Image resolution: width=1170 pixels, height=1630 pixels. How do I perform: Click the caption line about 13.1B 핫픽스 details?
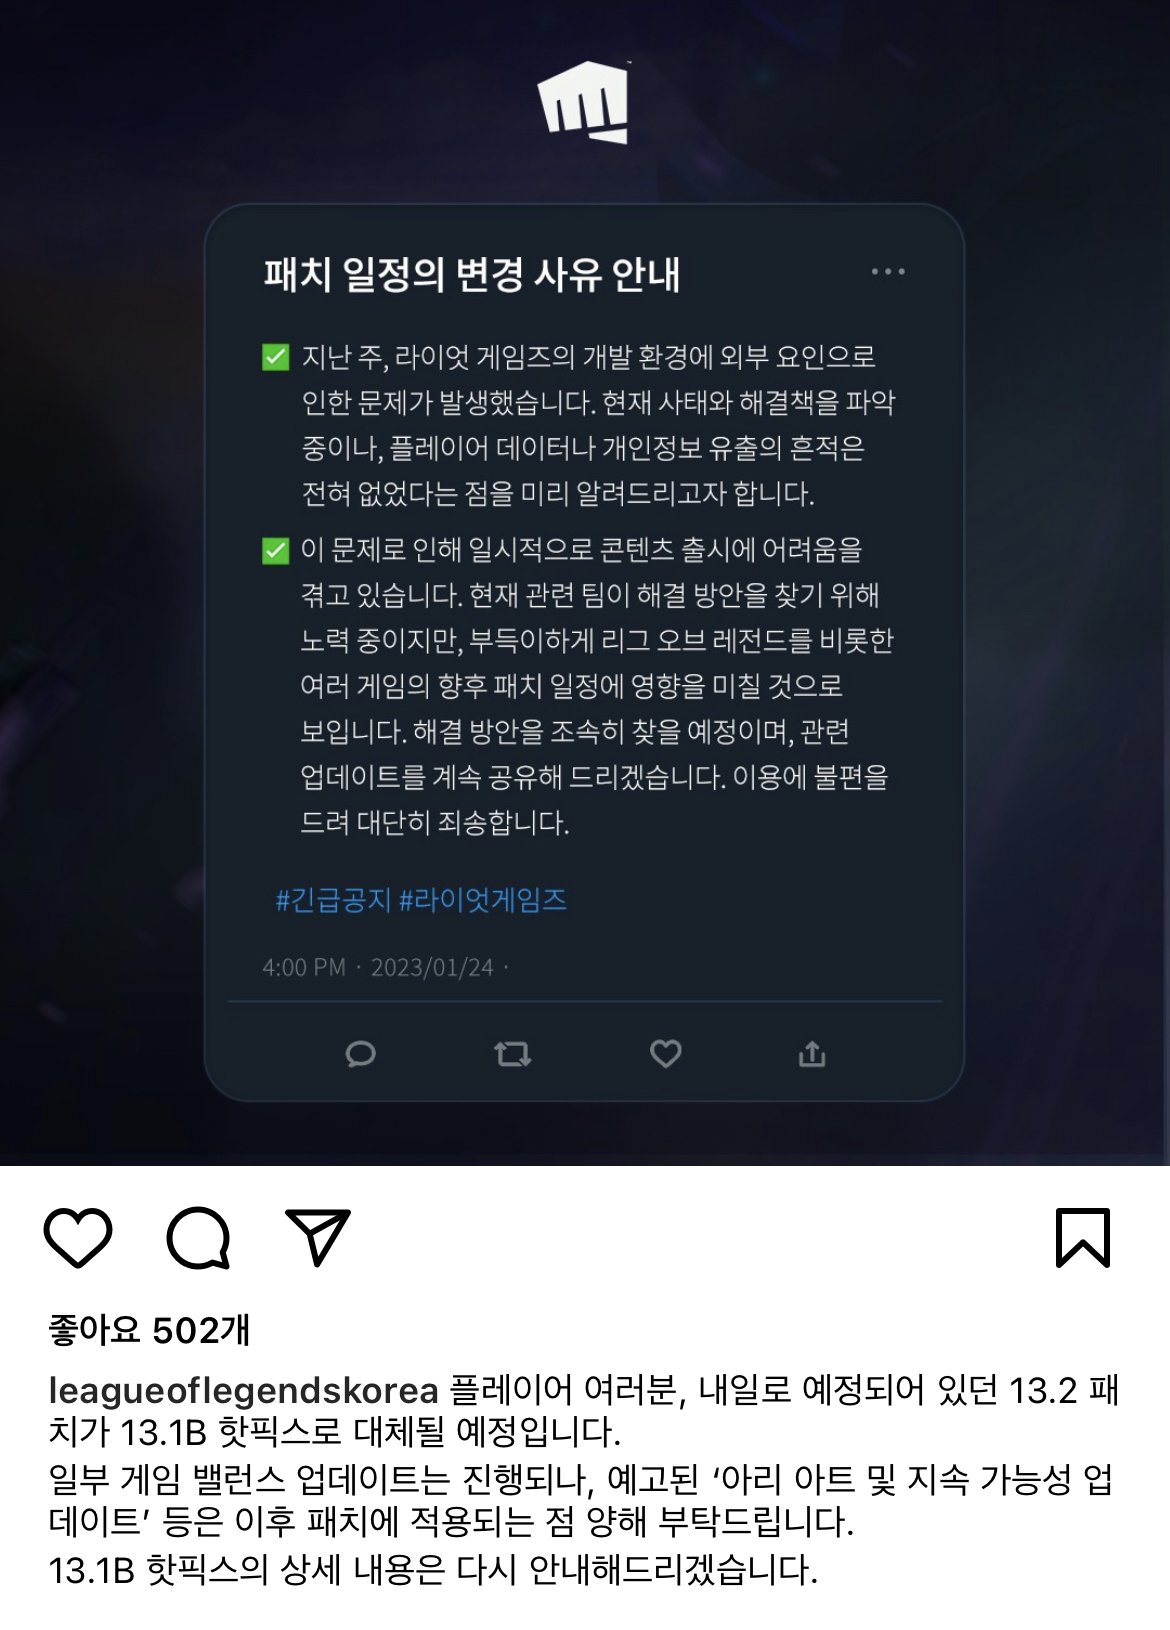[433, 1570]
